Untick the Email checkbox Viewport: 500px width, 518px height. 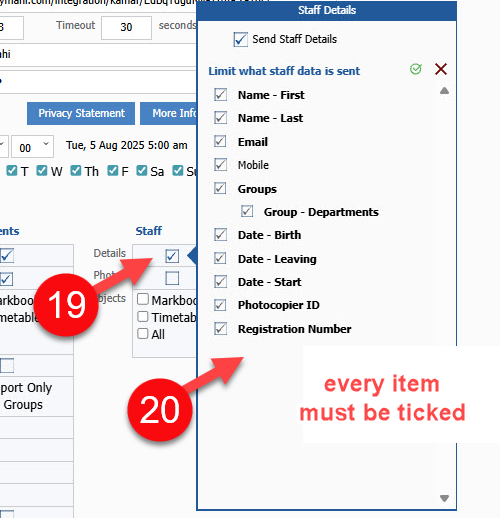tap(220, 141)
